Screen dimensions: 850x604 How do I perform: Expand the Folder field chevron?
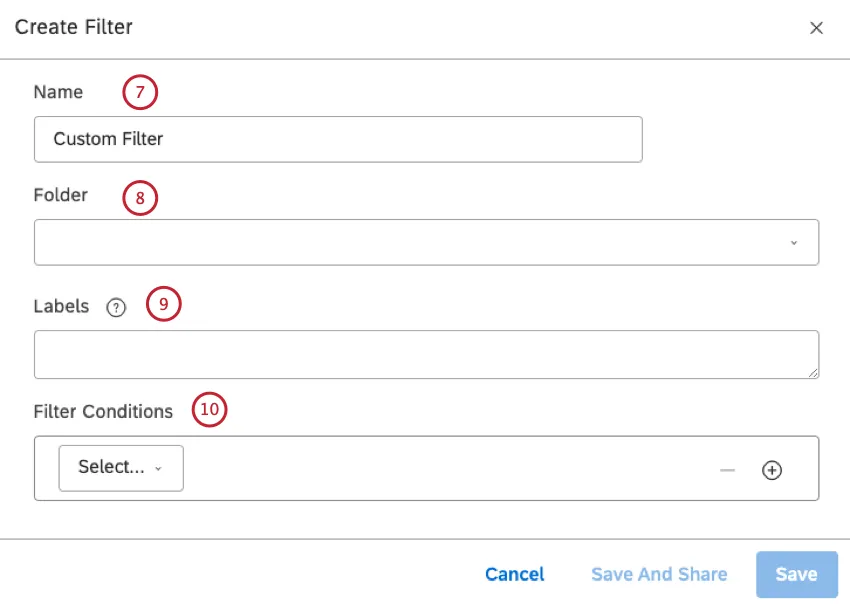click(x=795, y=241)
